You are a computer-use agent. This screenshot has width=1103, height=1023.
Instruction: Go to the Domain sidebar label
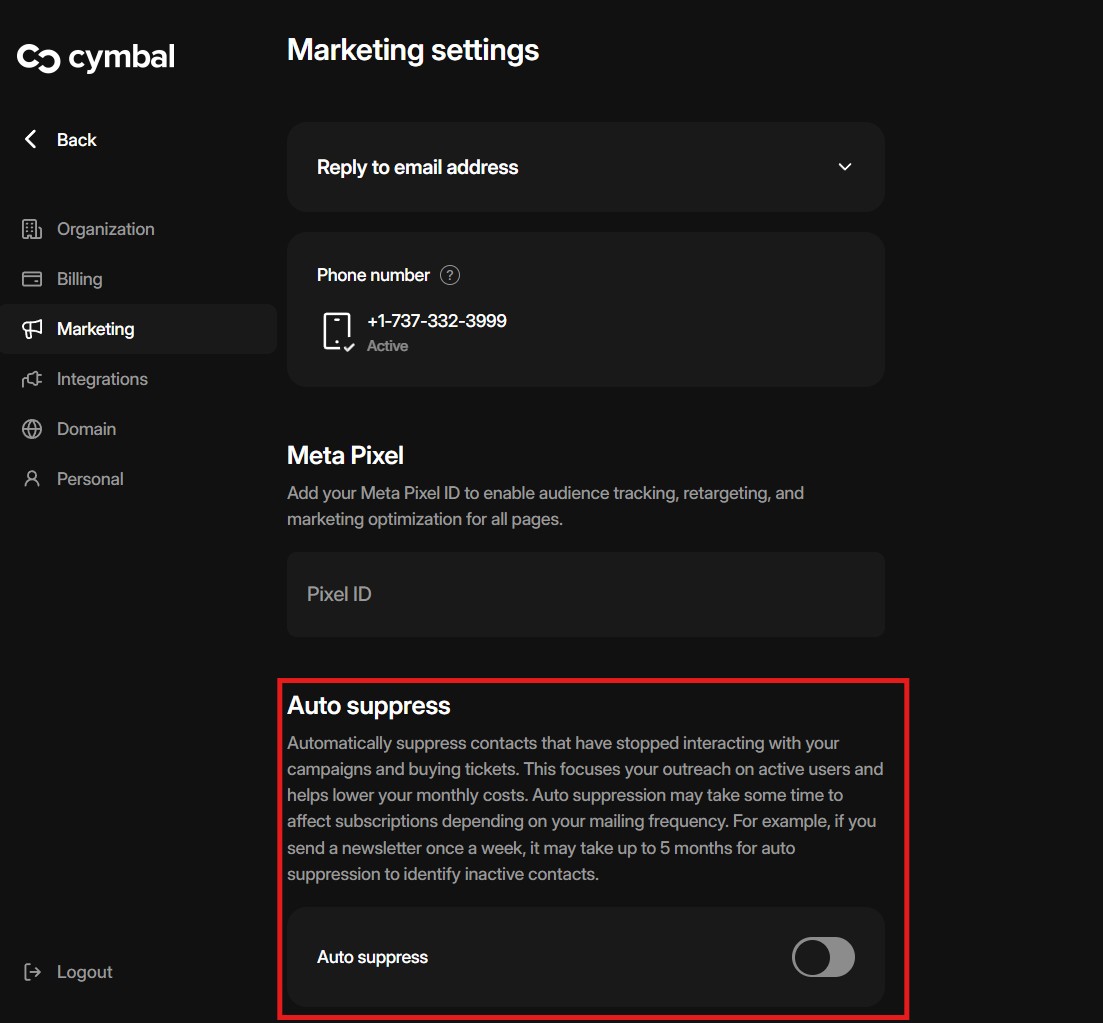86,429
